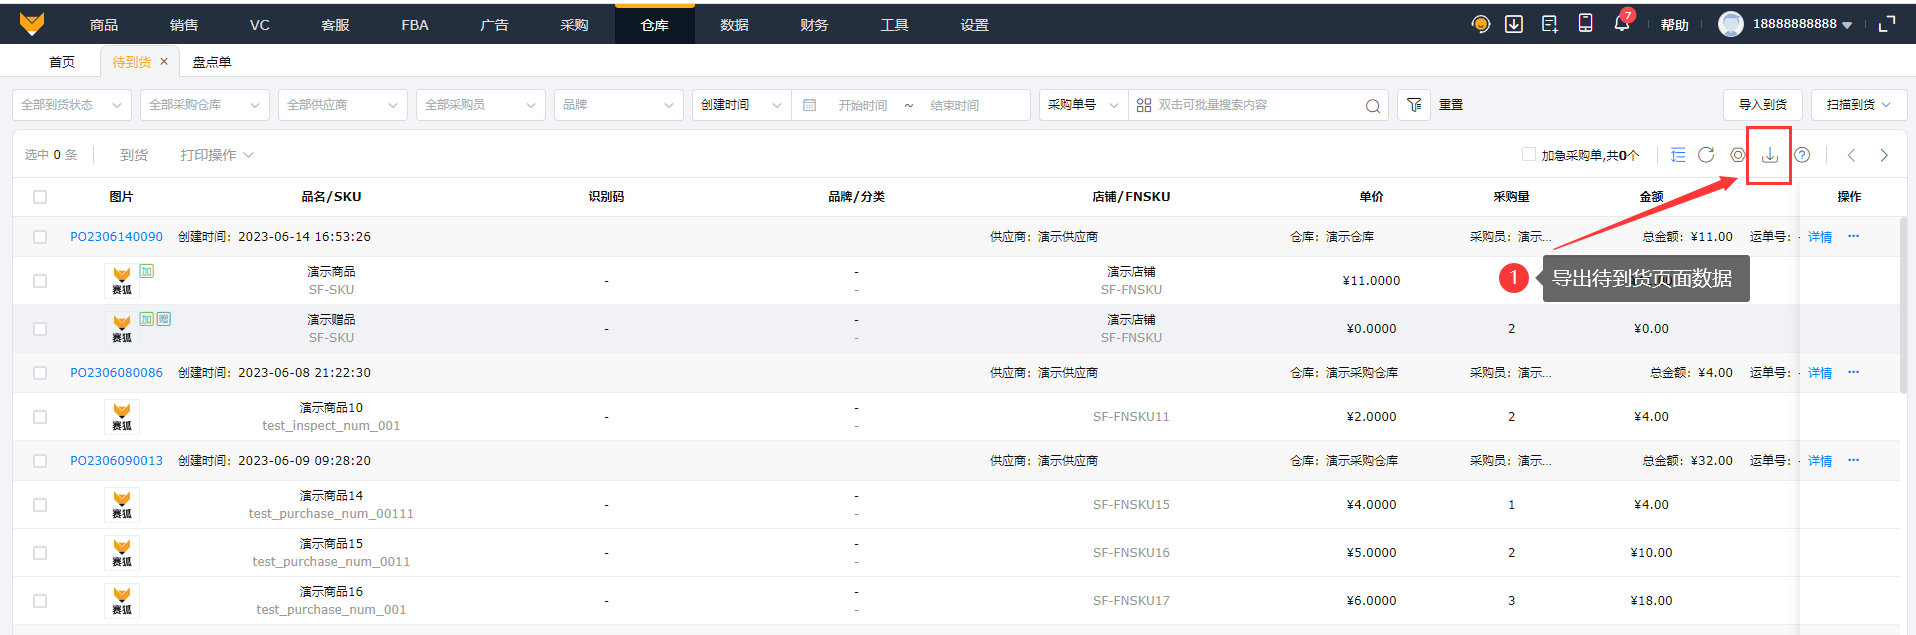Image resolution: width=1916 pixels, height=635 pixels.
Task: Switch to 盘点单 tab
Action: 212,62
